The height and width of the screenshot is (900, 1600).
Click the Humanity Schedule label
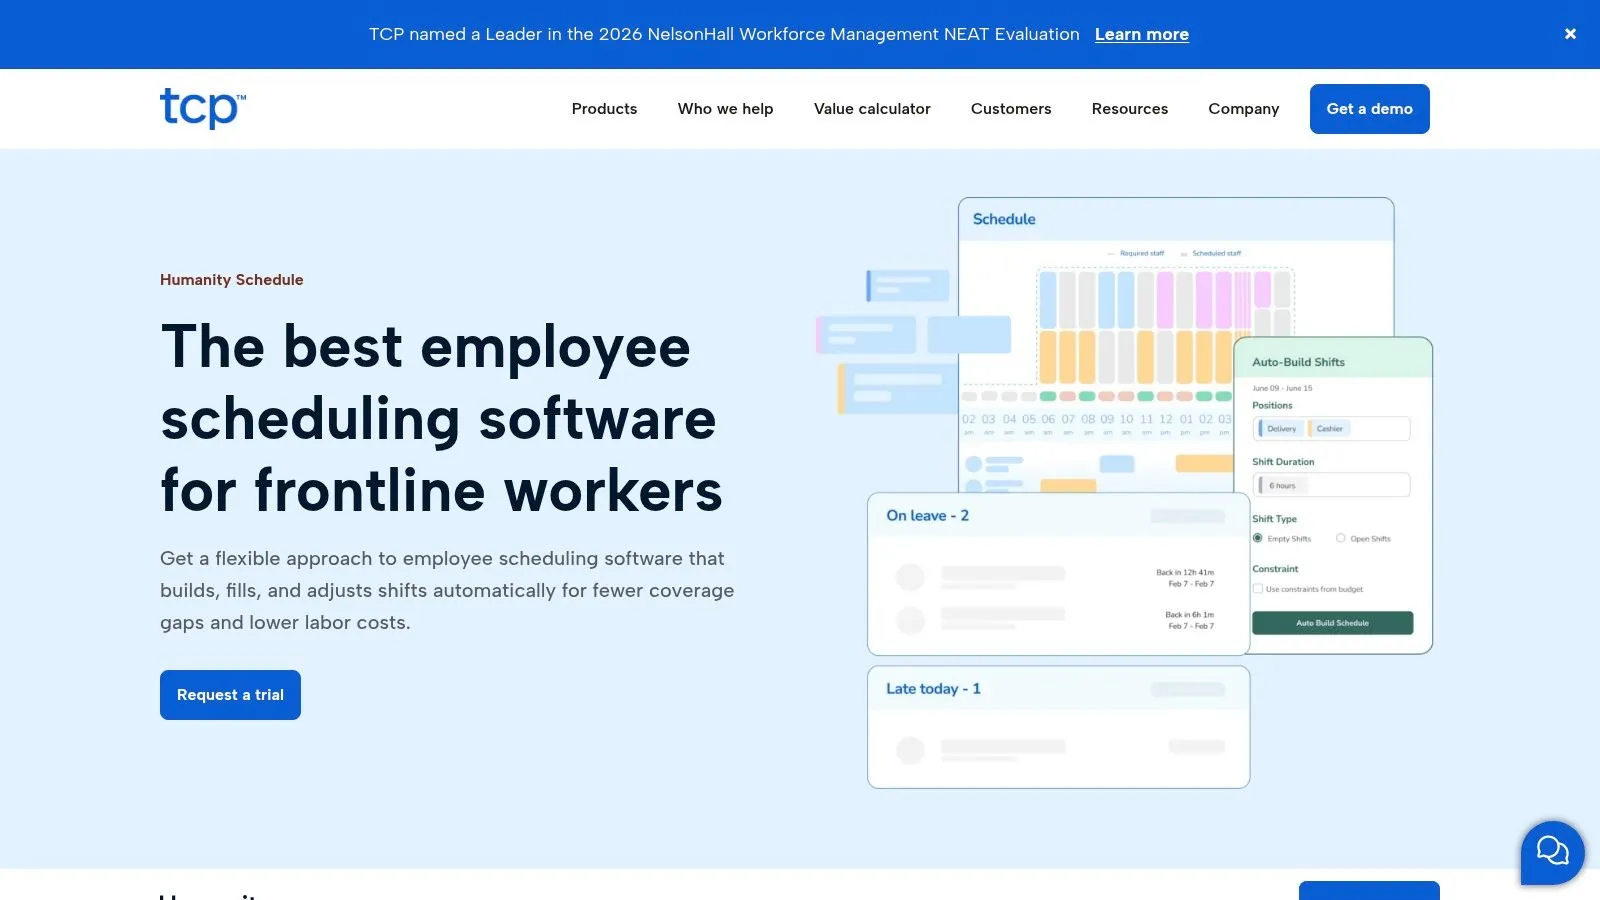(232, 280)
